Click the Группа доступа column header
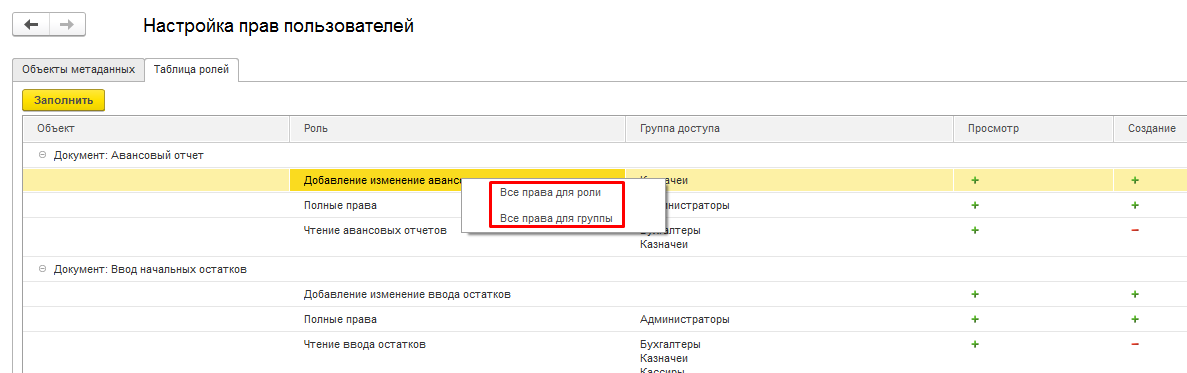This screenshot has height=373, width=1187. (789, 129)
